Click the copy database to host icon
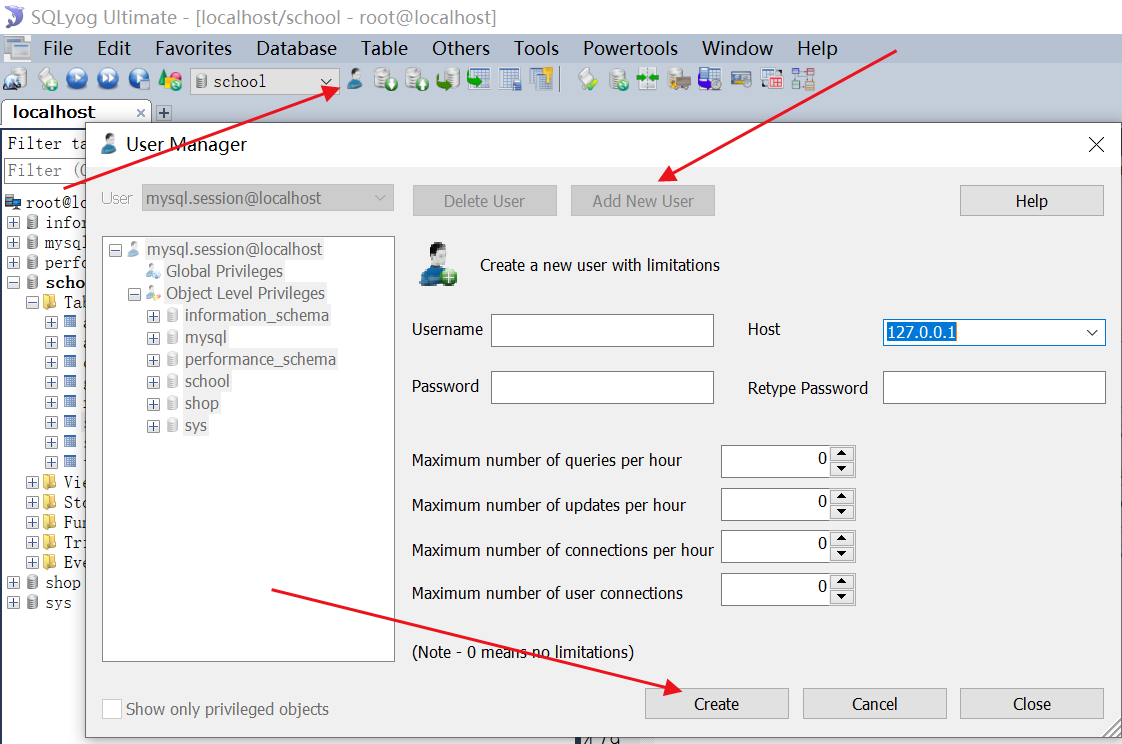Screen dimensions: 1122x744 click(x=448, y=79)
